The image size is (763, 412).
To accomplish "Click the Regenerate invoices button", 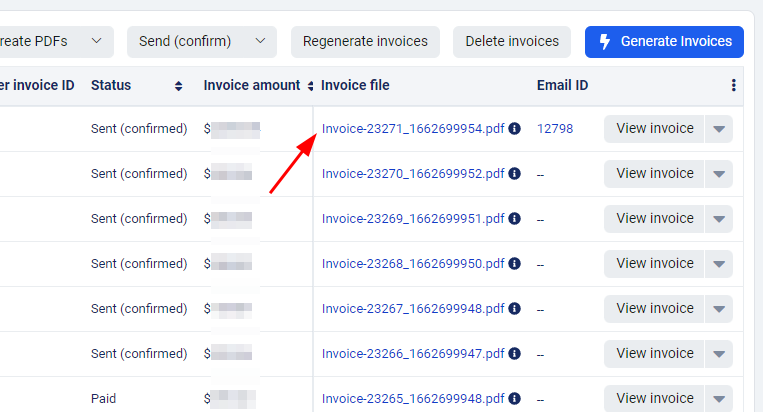I will click(x=365, y=41).
